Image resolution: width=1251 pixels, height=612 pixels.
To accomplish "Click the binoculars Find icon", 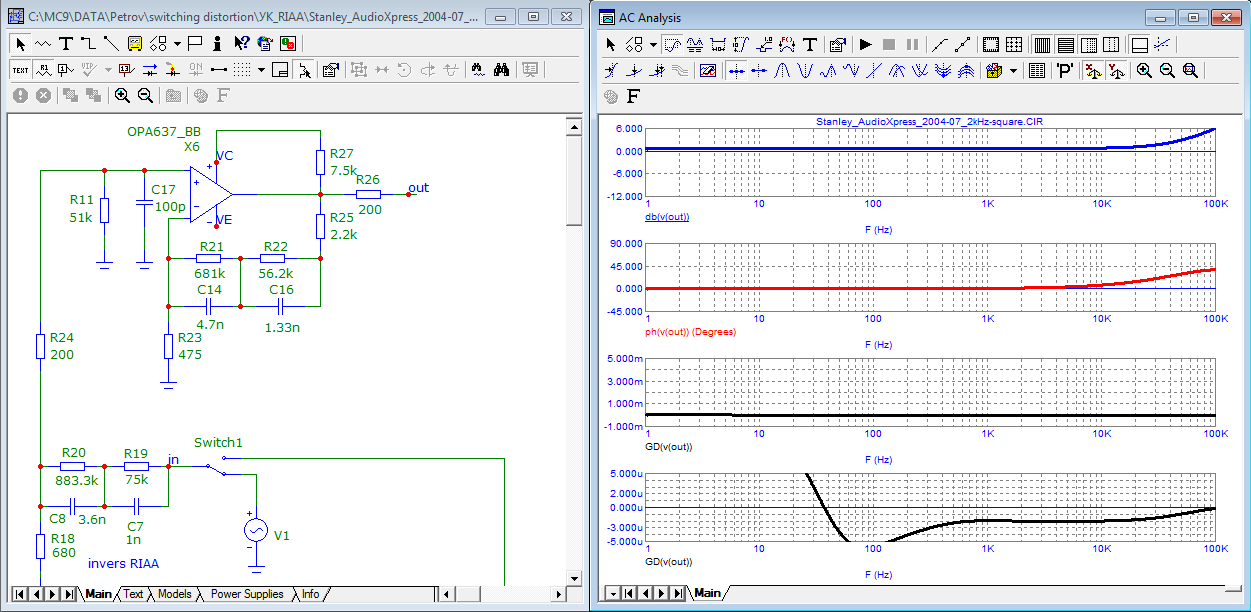I will (x=503, y=69).
